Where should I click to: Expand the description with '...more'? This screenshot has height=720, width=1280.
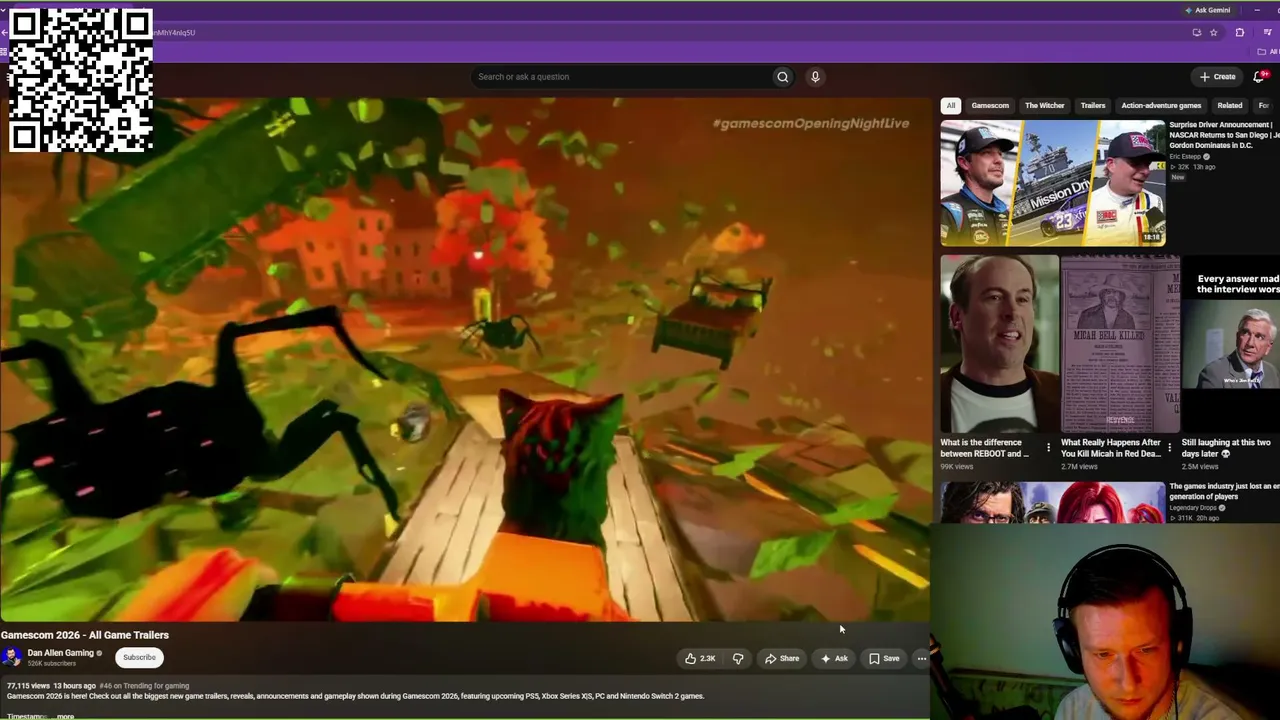[64, 716]
